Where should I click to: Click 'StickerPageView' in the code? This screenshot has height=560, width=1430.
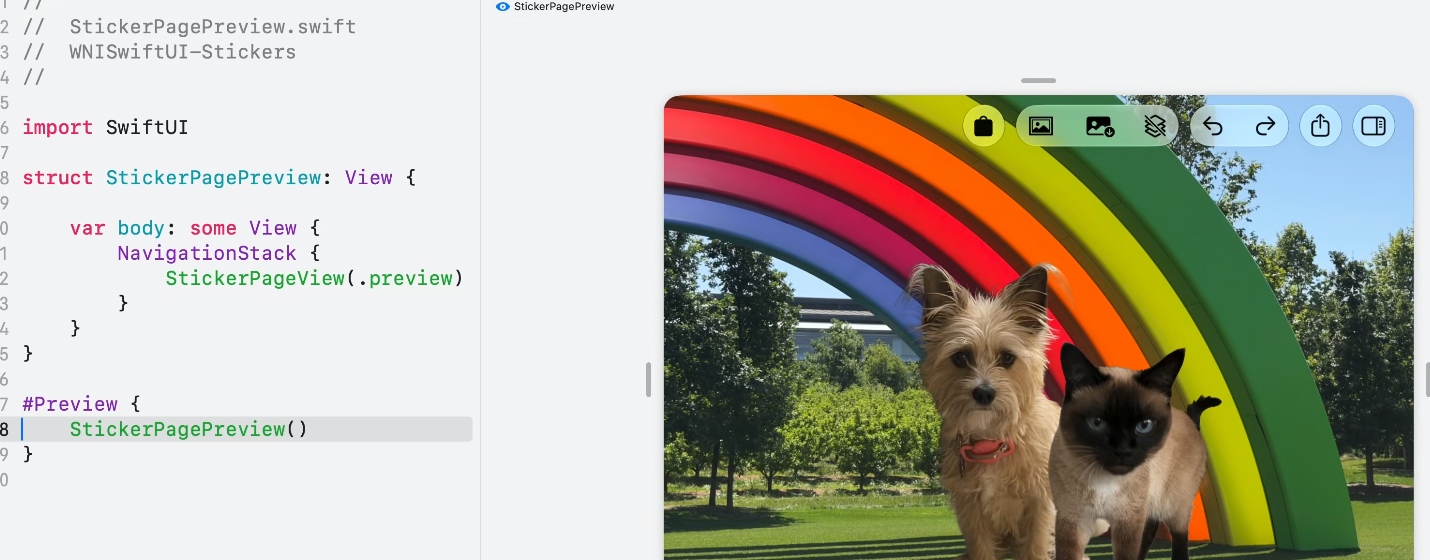coord(255,278)
